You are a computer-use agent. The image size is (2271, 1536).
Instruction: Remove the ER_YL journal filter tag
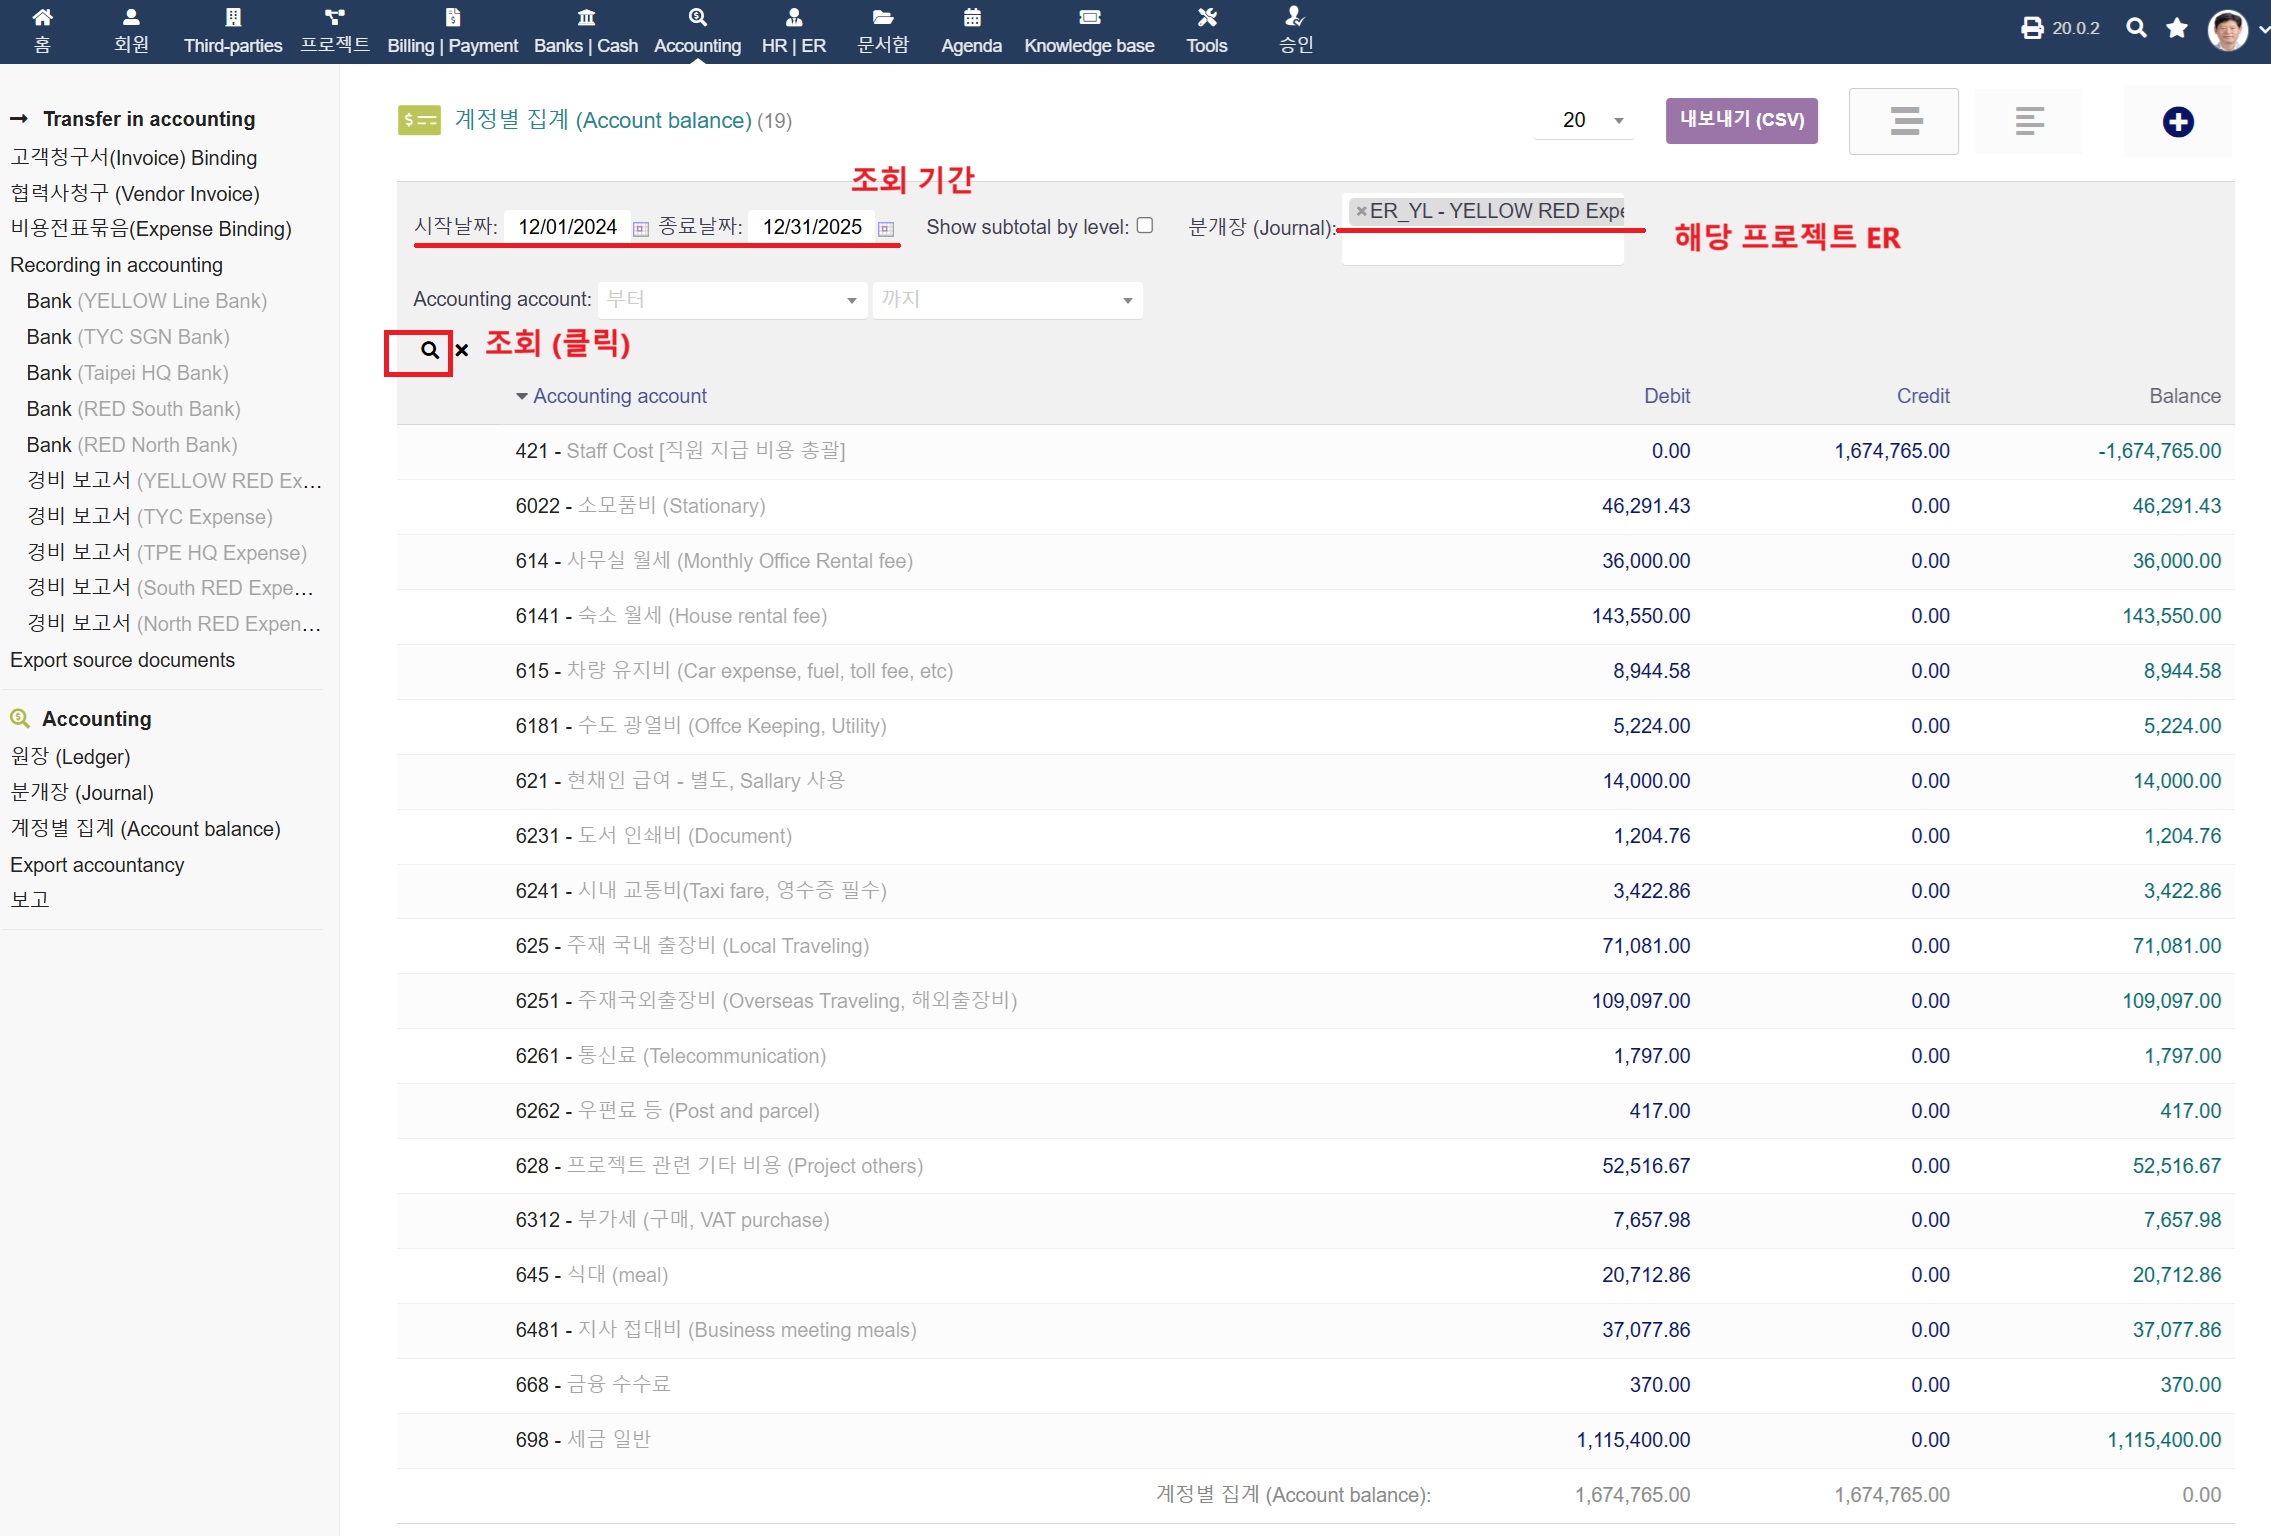[x=1361, y=211]
